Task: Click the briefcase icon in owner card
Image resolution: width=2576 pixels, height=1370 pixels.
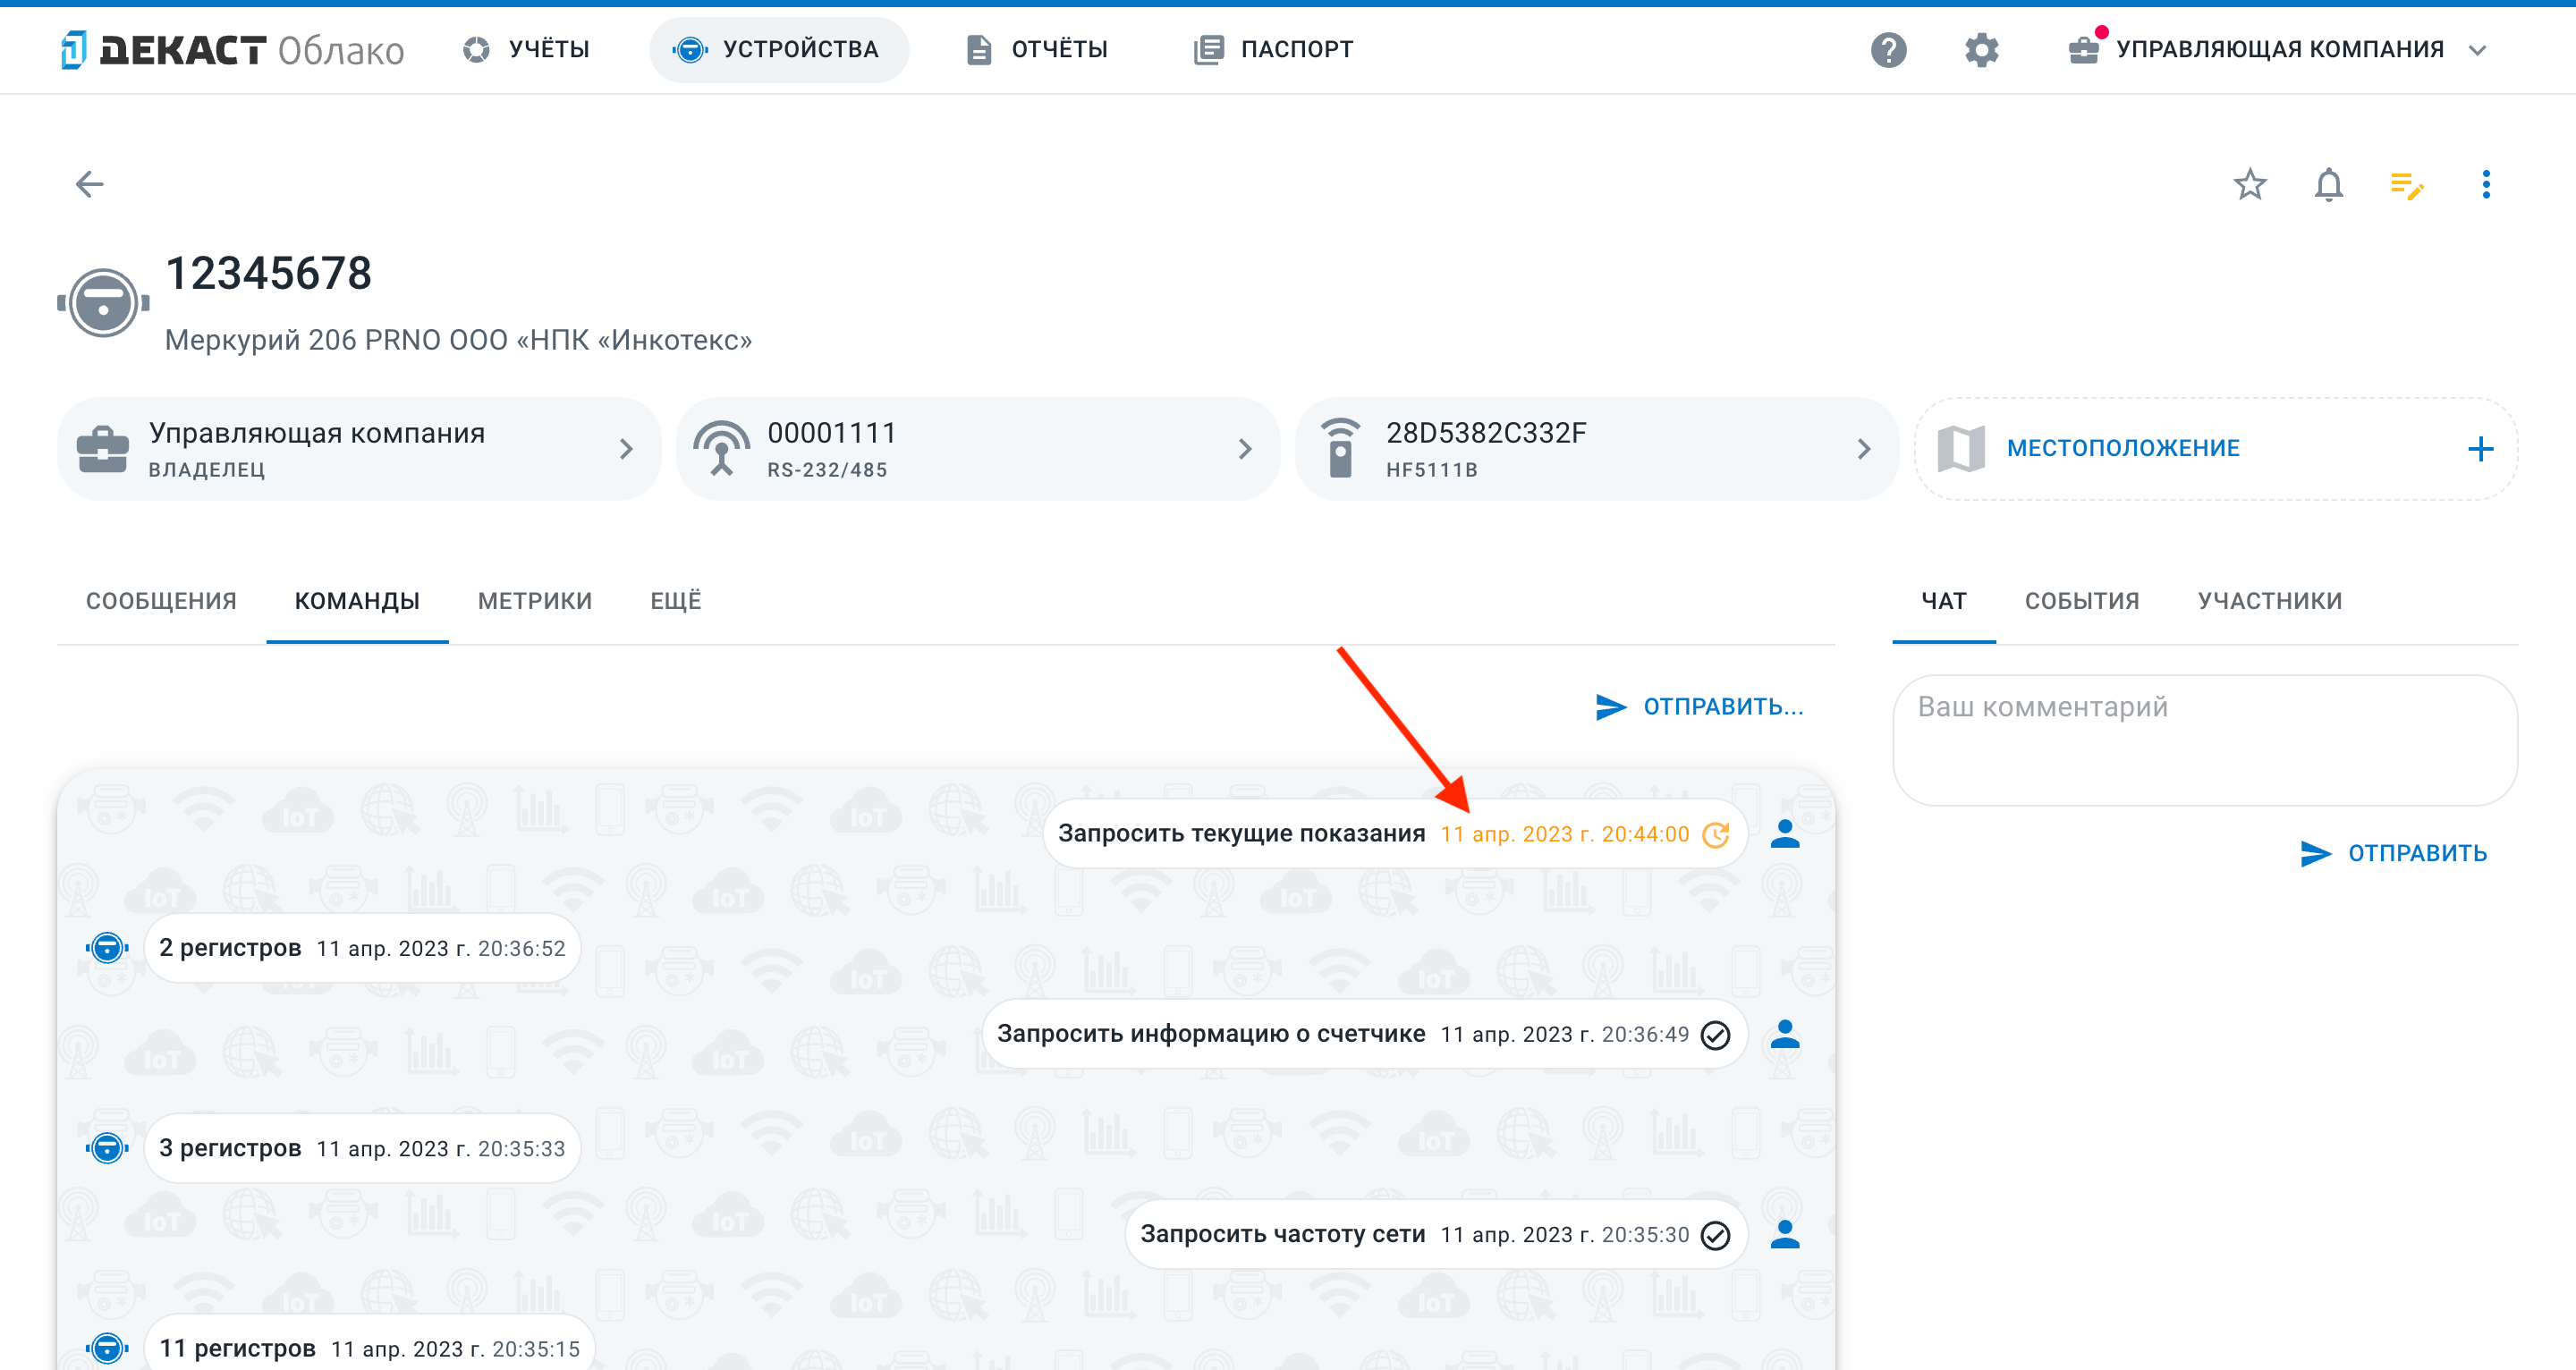Action: (x=103, y=449)
